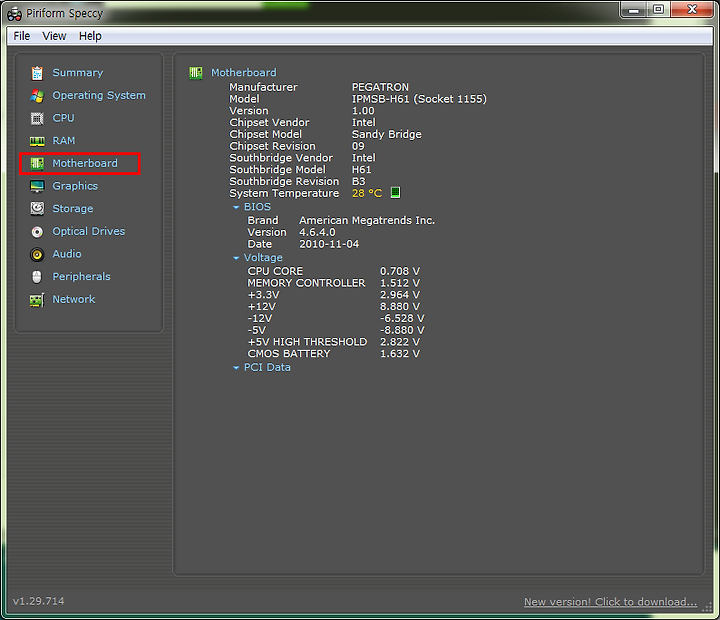
Task: Click the Summary clipboard icon
Action: coord(37,73)
